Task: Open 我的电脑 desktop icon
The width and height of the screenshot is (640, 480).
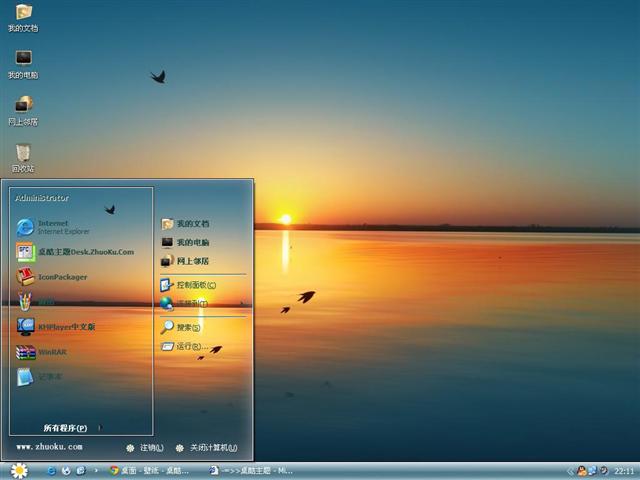Action: tap(22, 62)
